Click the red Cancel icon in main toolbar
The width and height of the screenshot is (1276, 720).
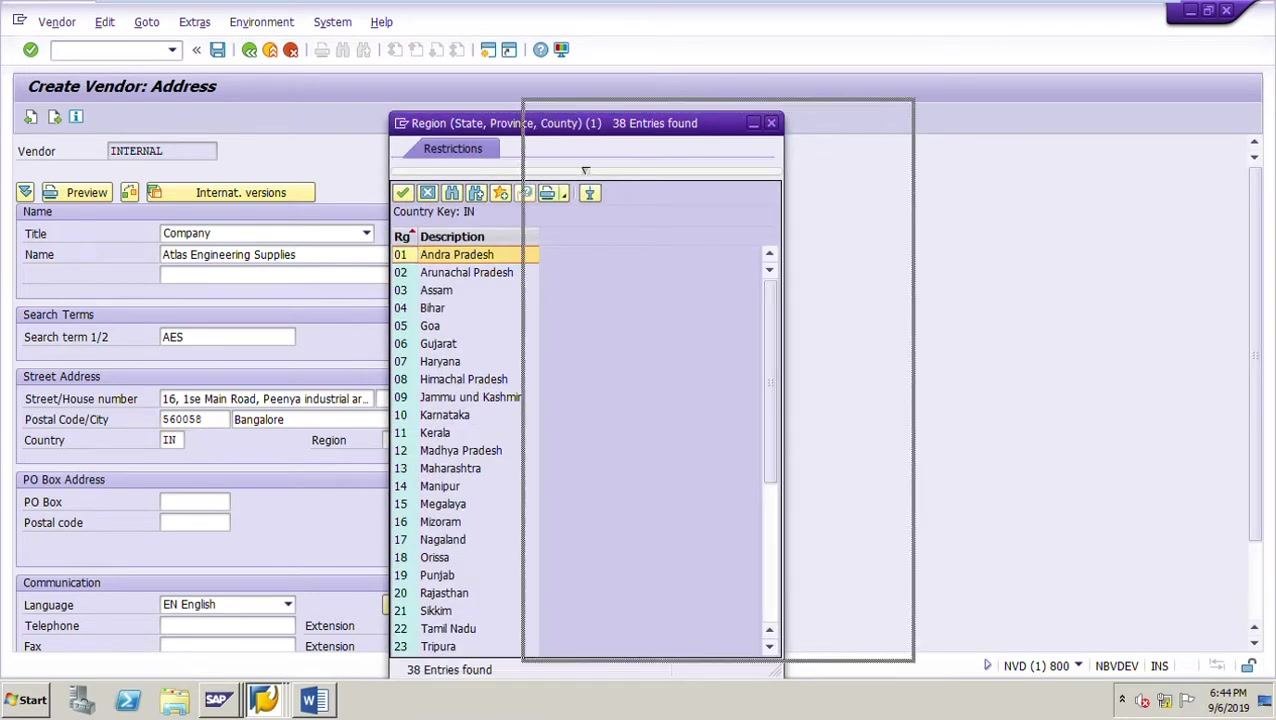pos(291,50)
